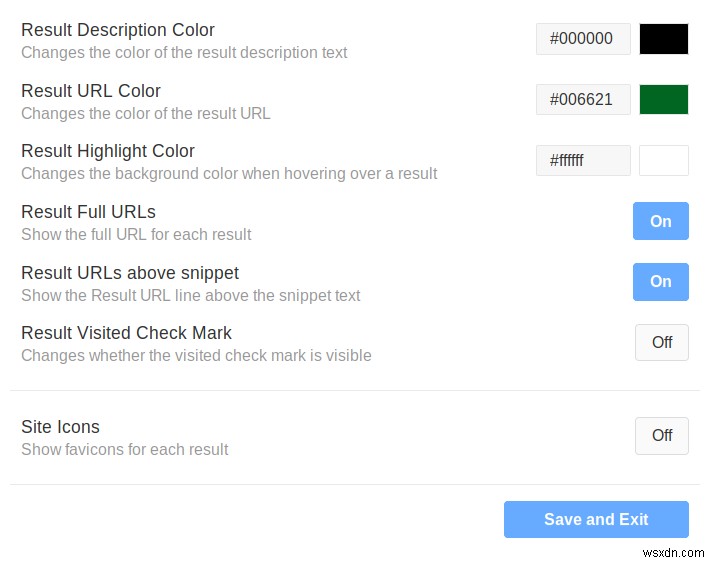Turn off Result Full URLs toggle
Viewport: 716px width, 563px height.
pyautogui.click(x=660, y=221)
